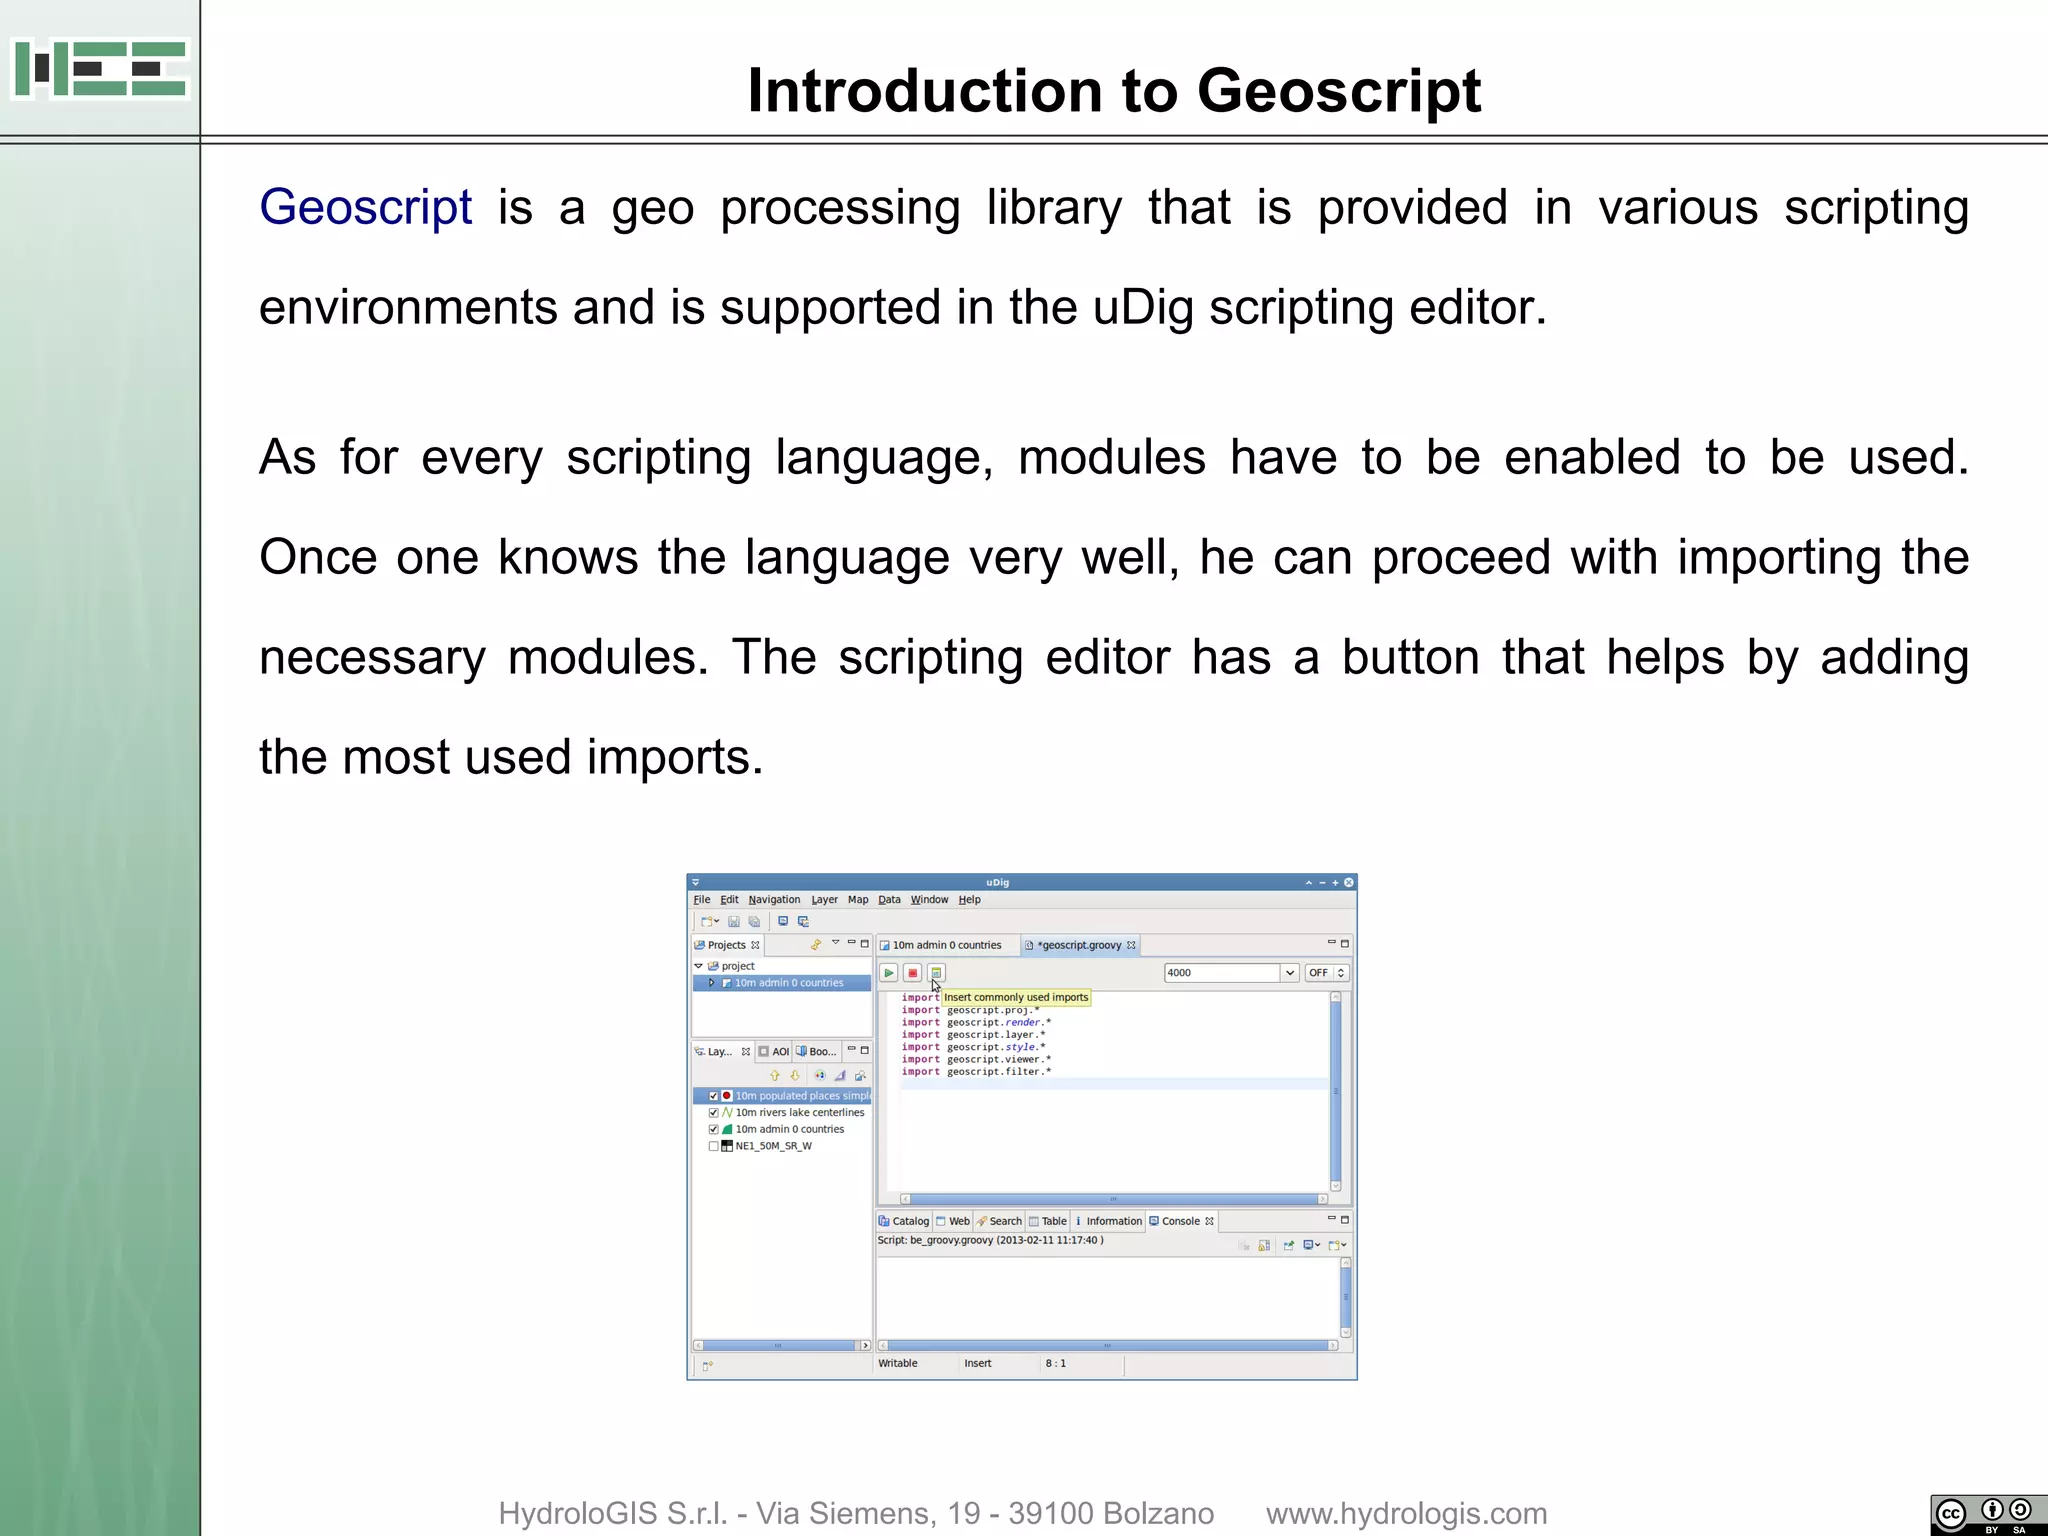This screenshot has width=2048, height=1536.
Task: Click the scroll lock icon in Console toolbar
Action: click(x=1264, y=1245)
